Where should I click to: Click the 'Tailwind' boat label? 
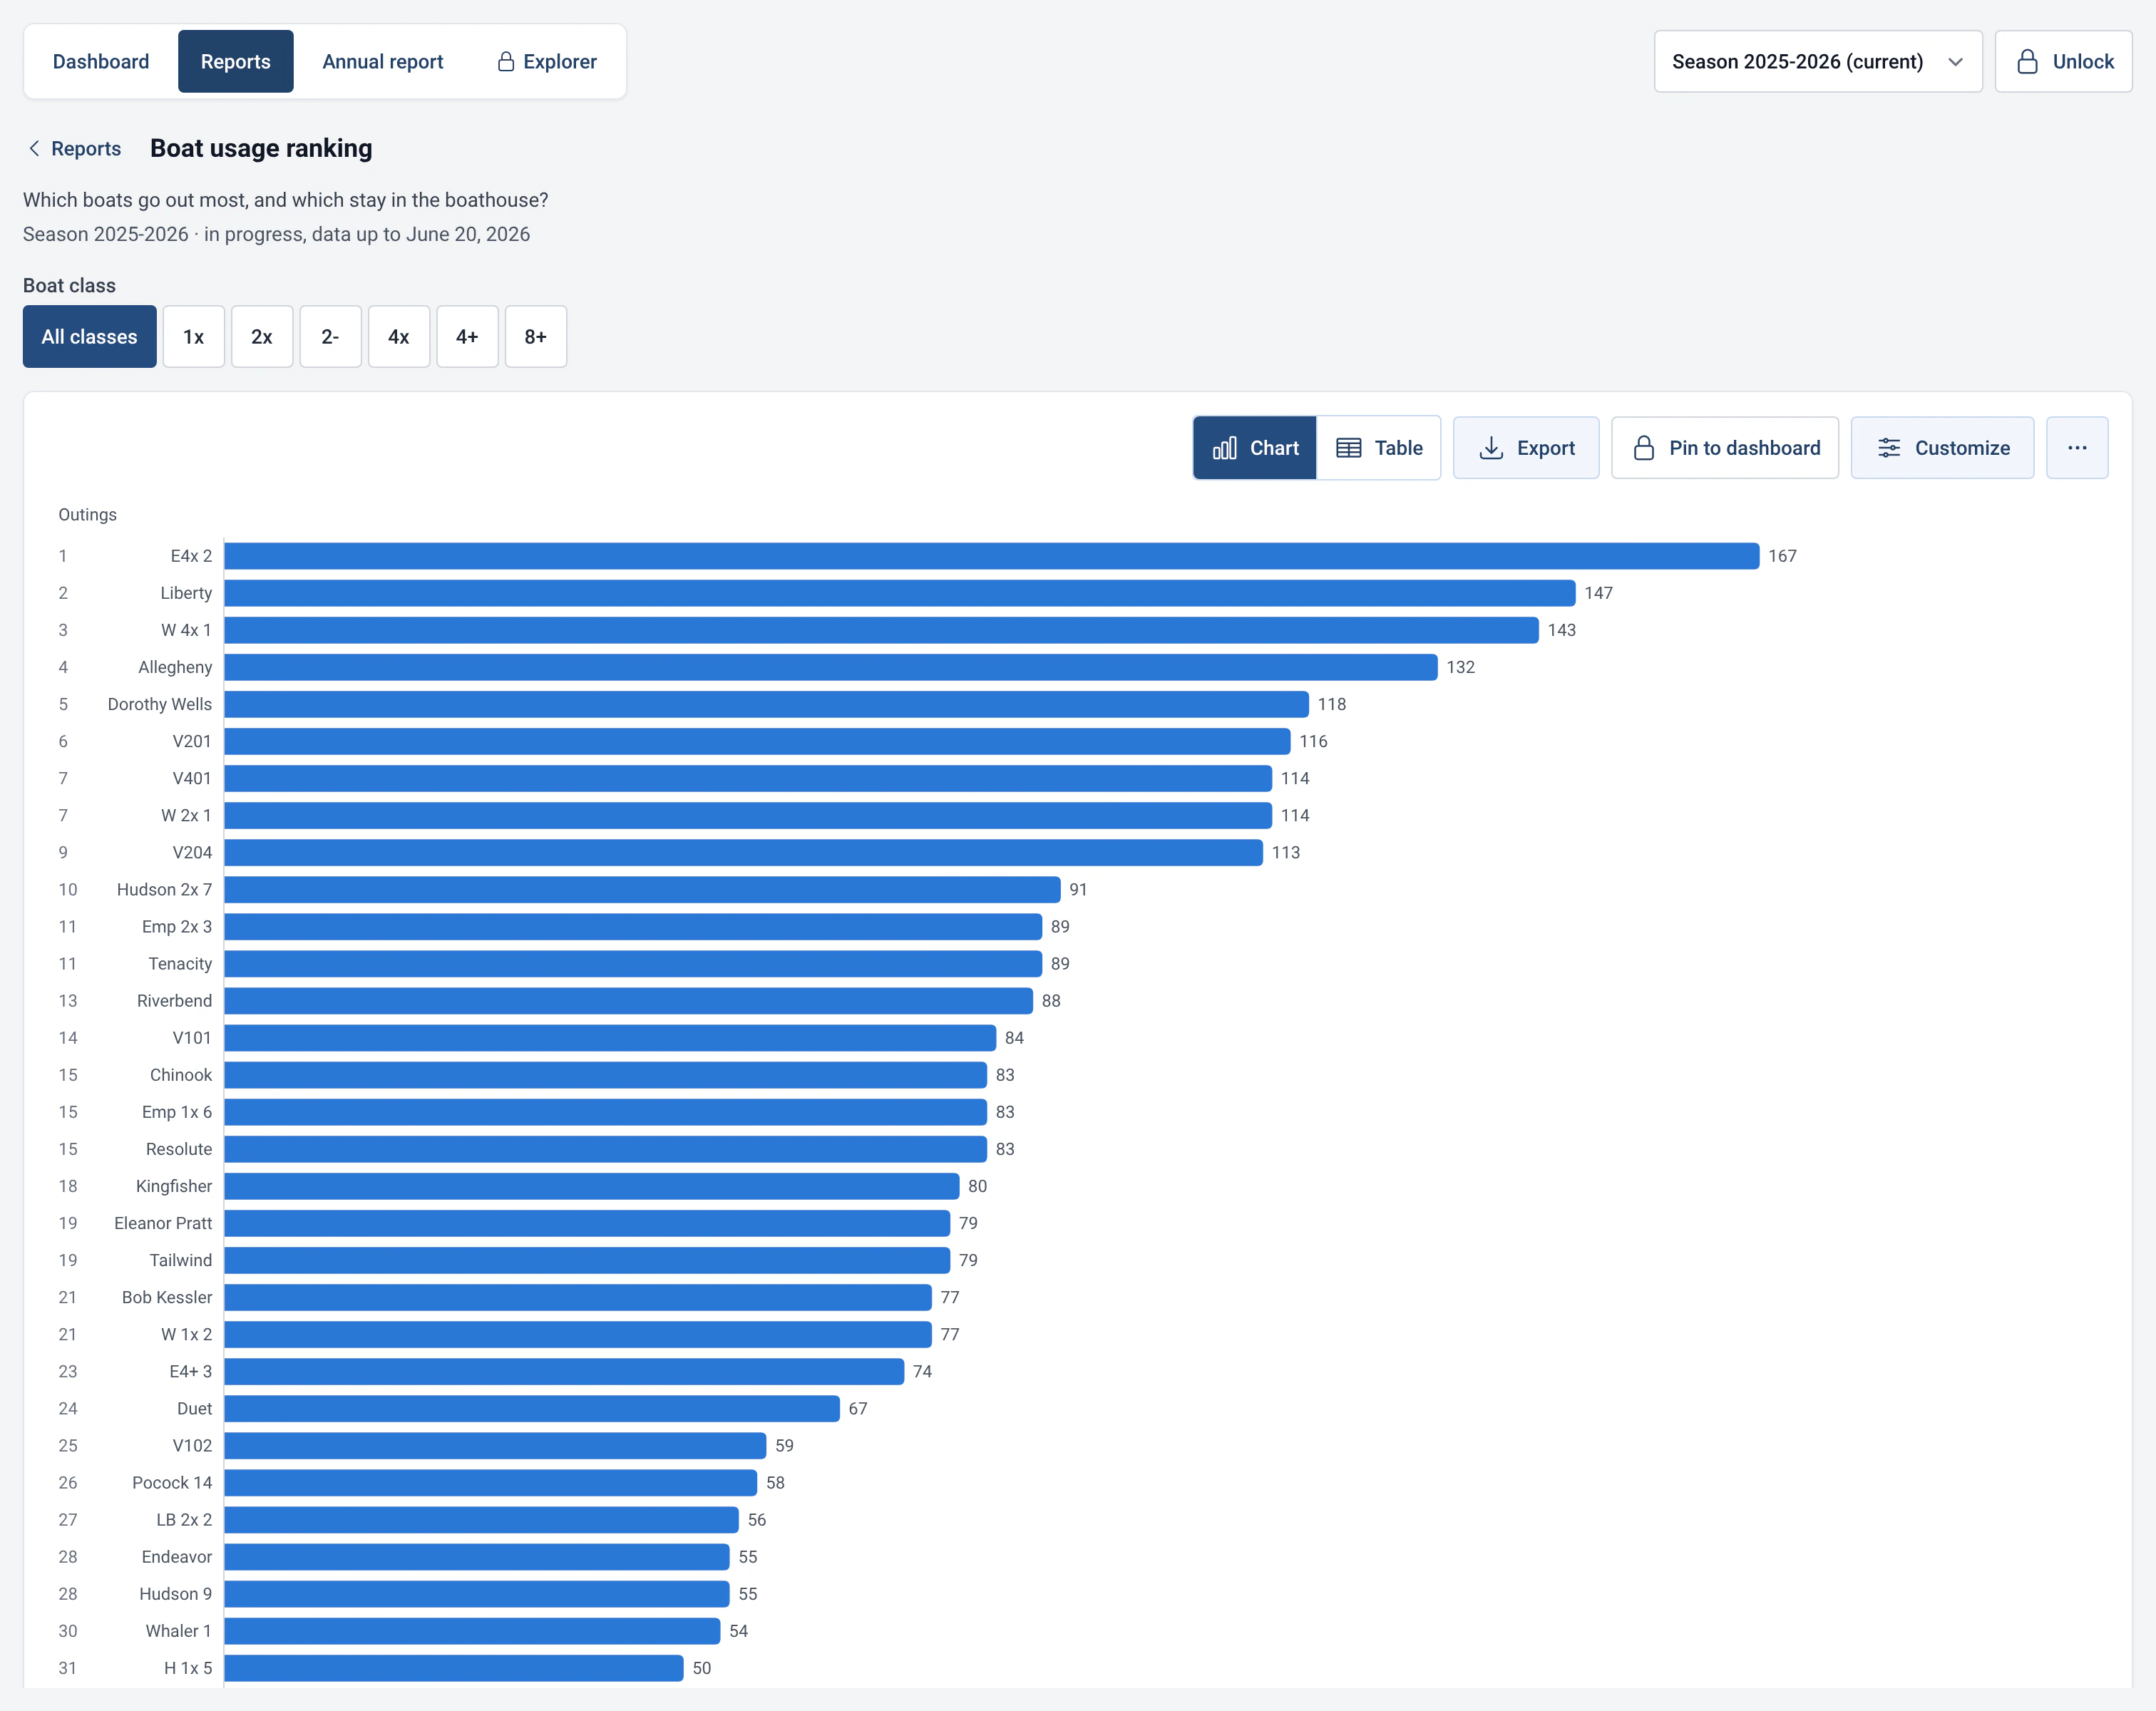coord(181,1260)
